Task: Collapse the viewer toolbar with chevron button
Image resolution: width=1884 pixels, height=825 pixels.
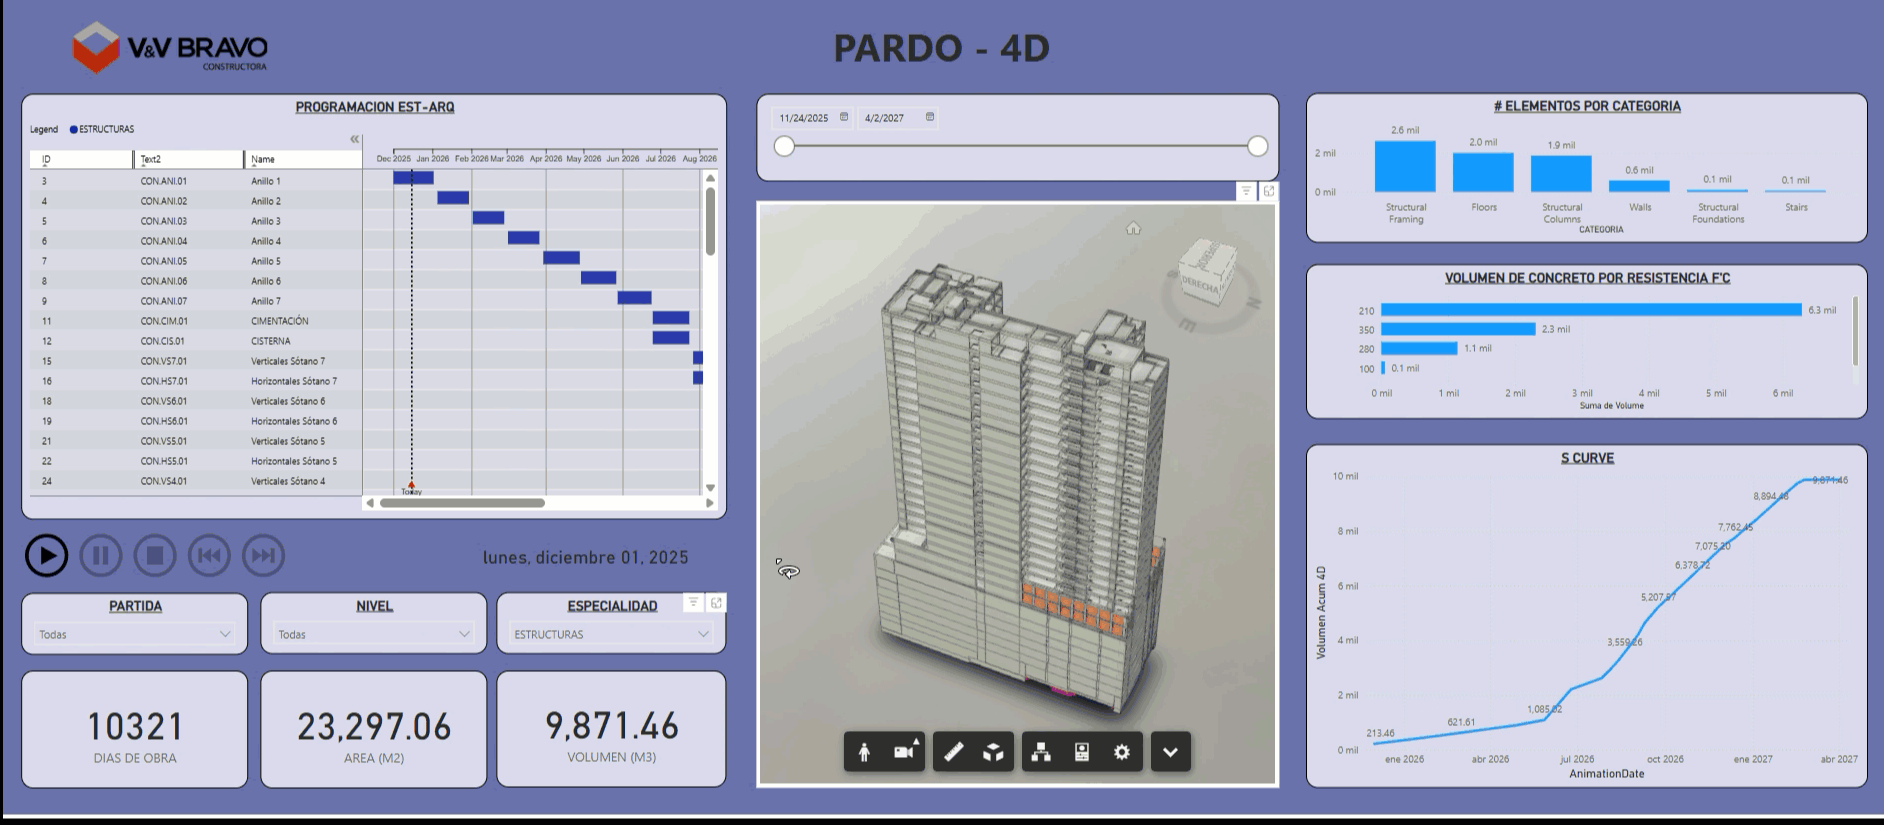Action: pyautogui.click(x=1170, y=752)
